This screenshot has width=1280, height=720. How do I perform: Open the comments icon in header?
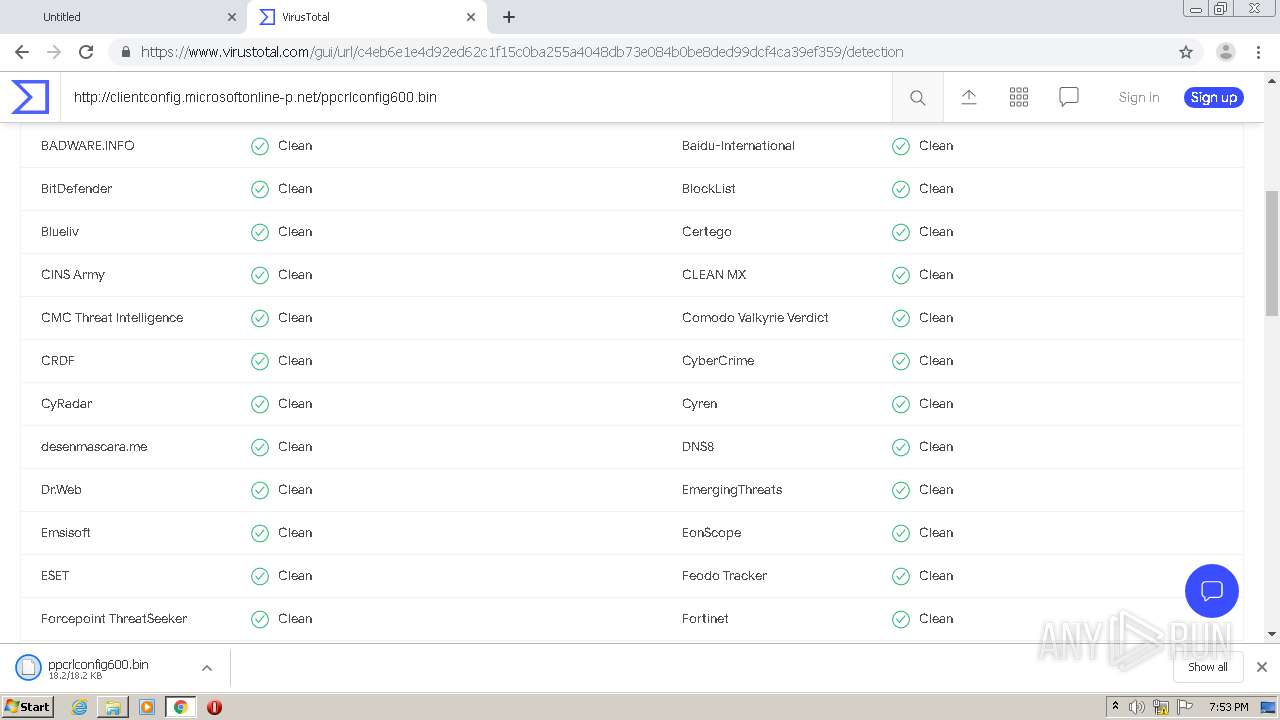(1069, 97)
